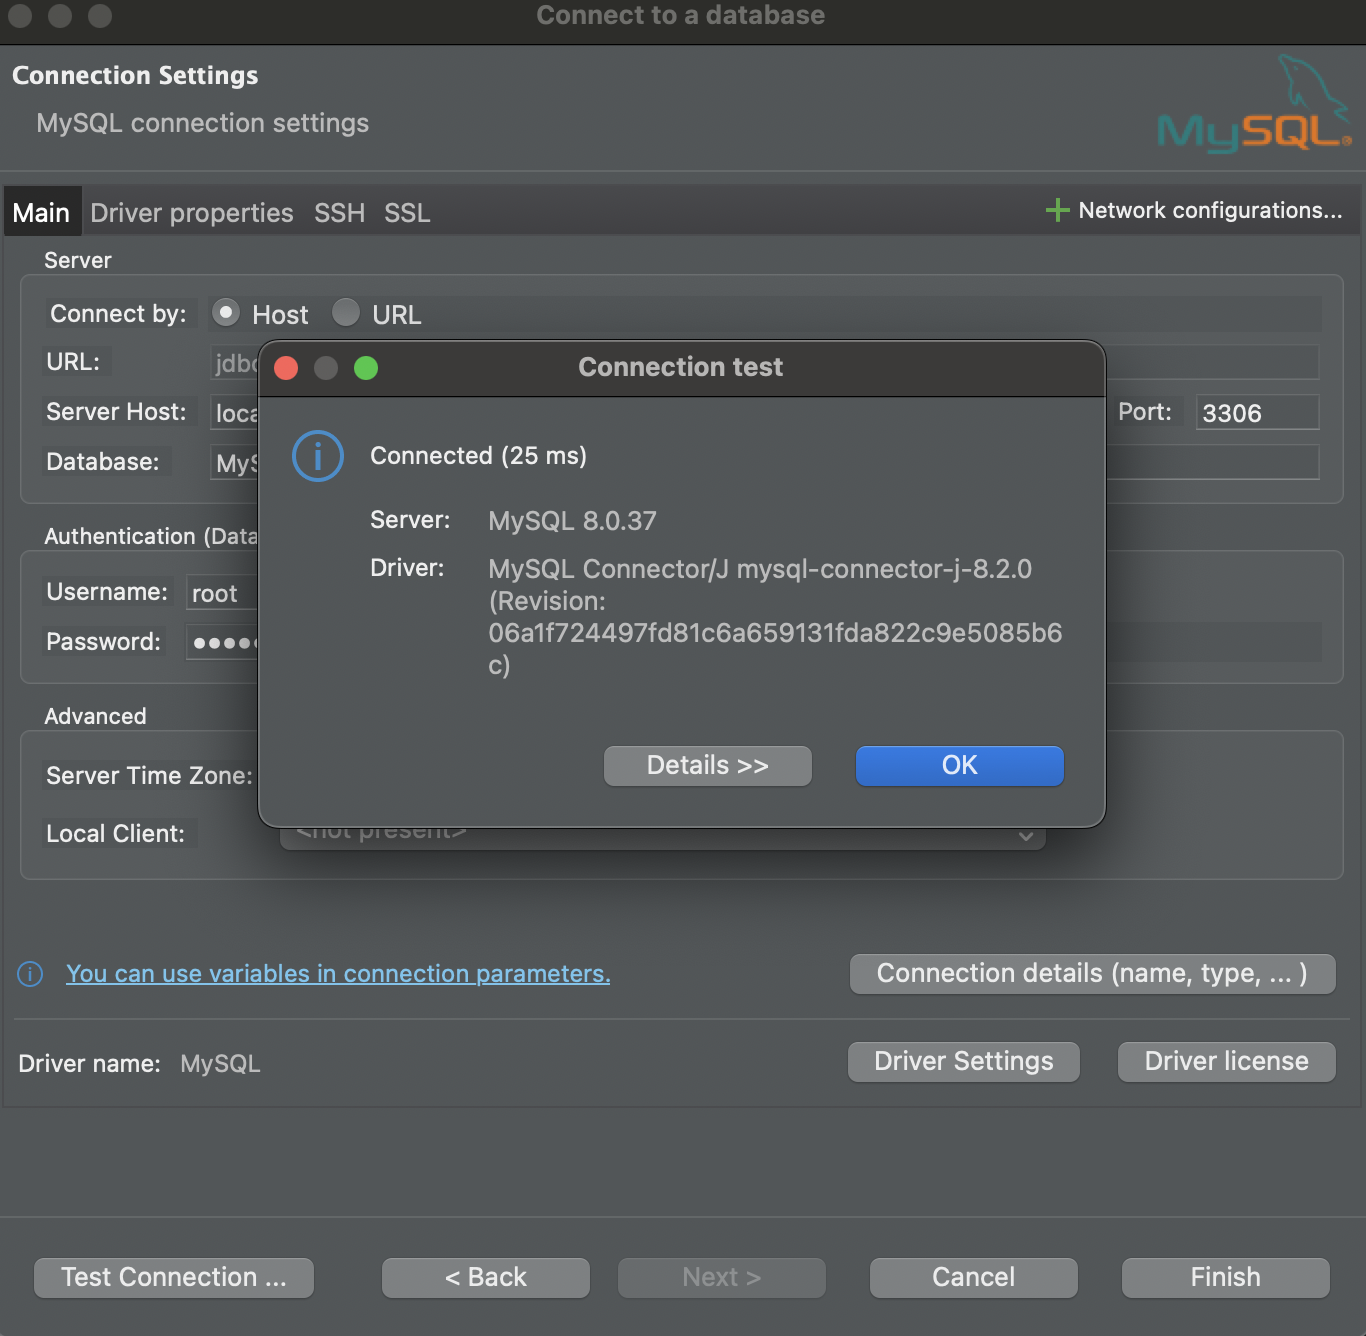The height and width of the screenshot is (1336, 1366).
Task: Open Driver Settings
Action: point(964,1062)
